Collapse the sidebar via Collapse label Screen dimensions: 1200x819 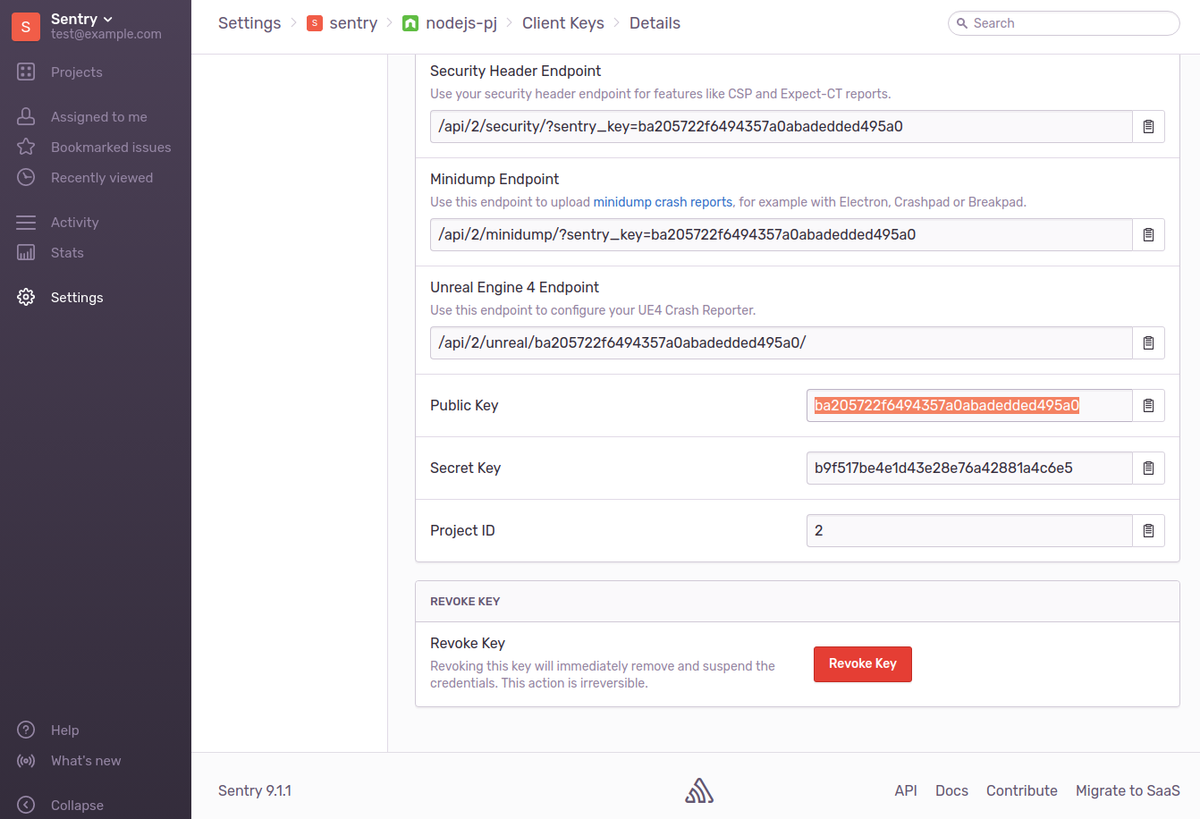(x=77, y=805)
